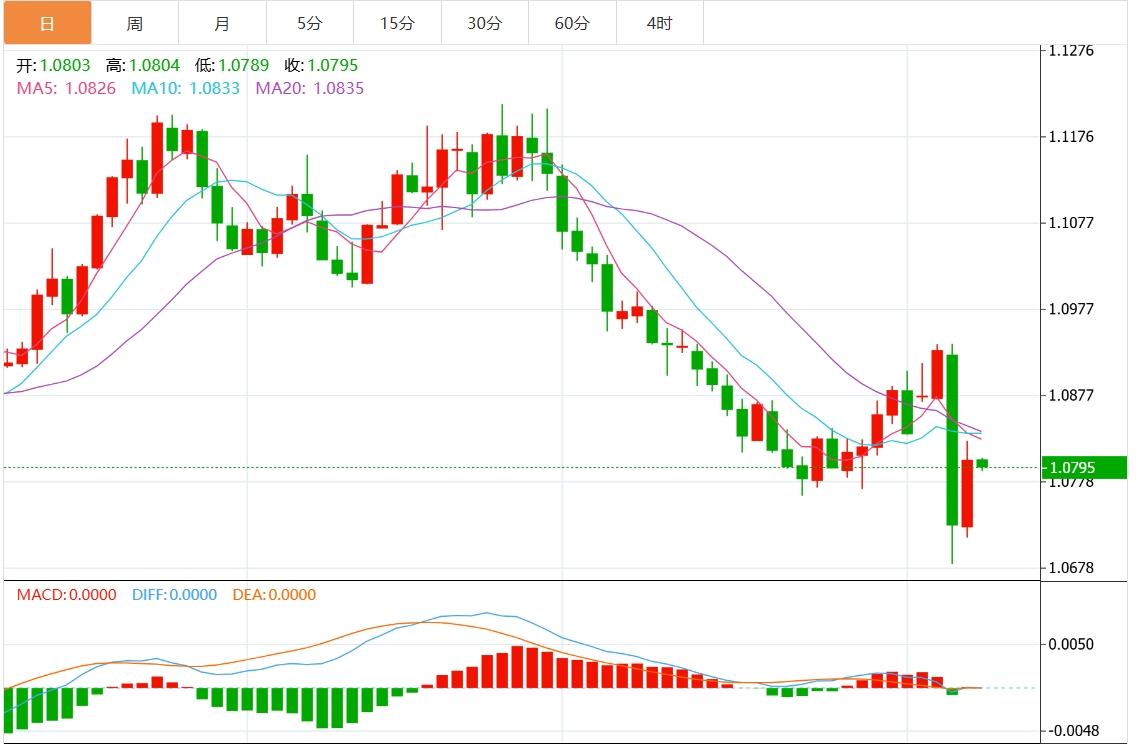Show the 30分 timeframe chart

pos(485,23)
